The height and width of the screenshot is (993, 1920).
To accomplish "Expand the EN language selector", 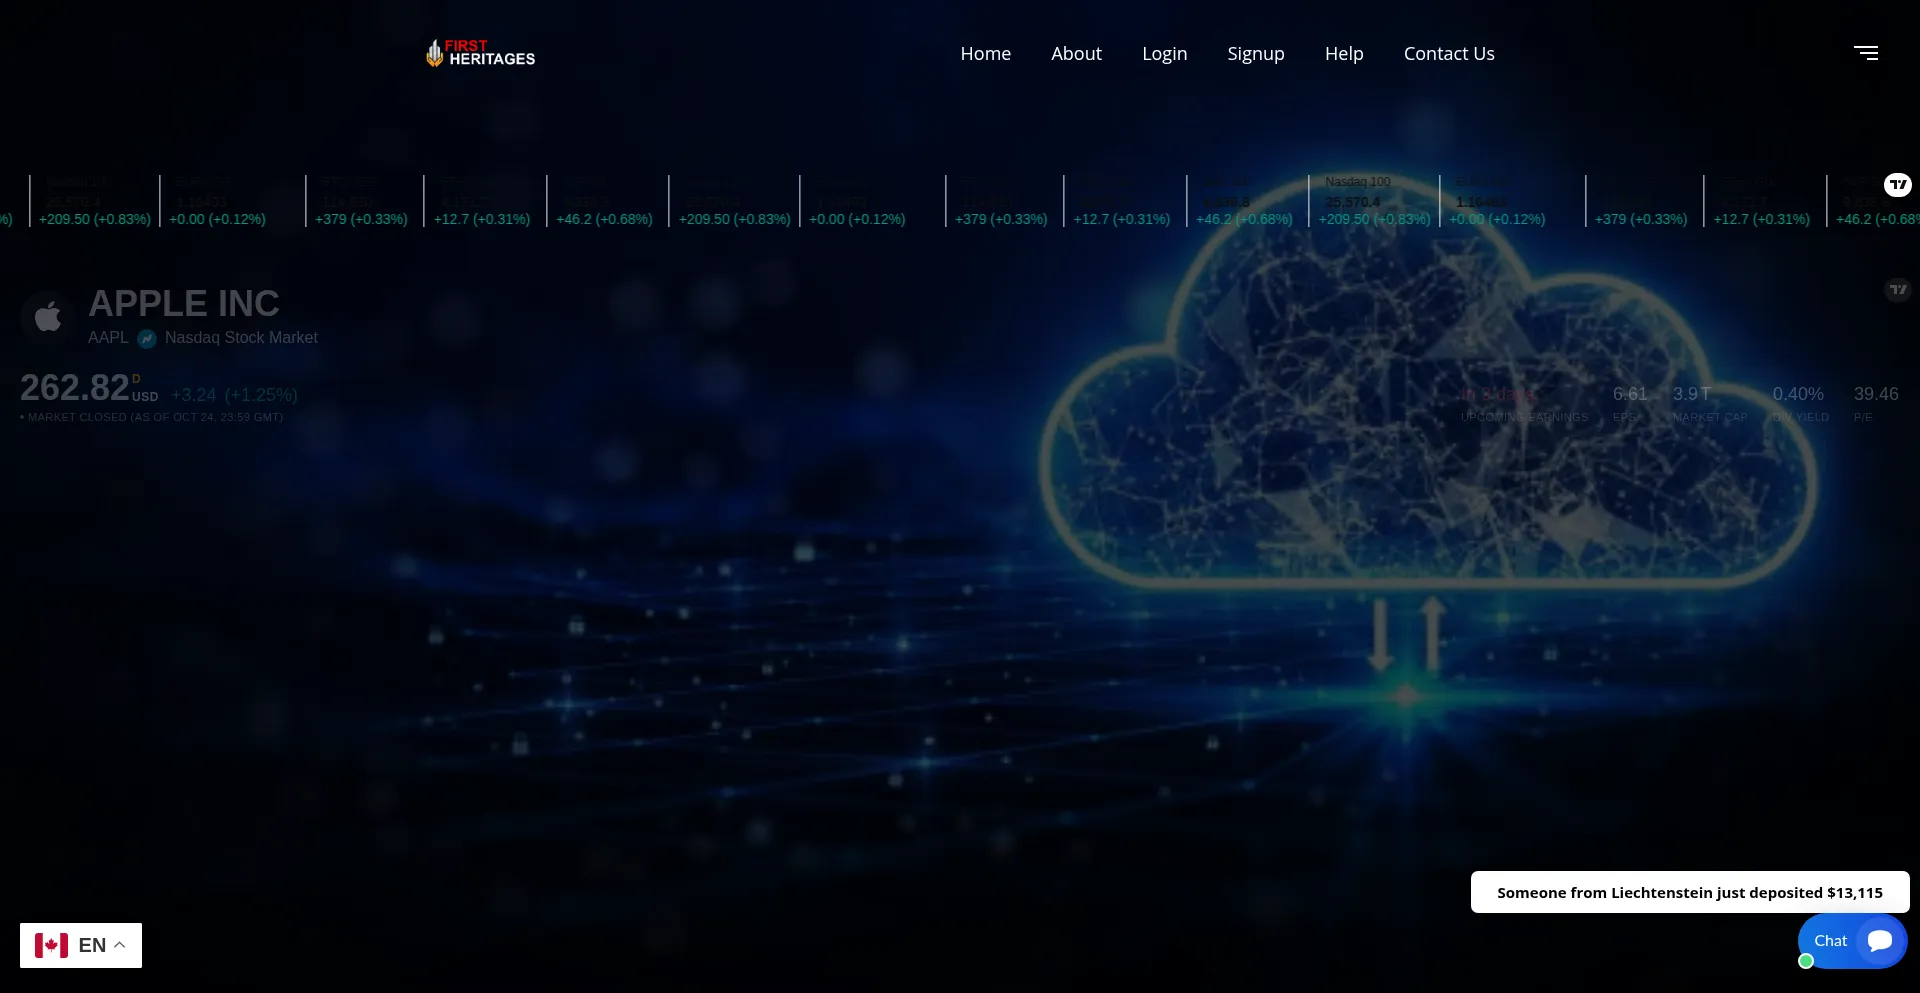I will (x=91, y=945).
